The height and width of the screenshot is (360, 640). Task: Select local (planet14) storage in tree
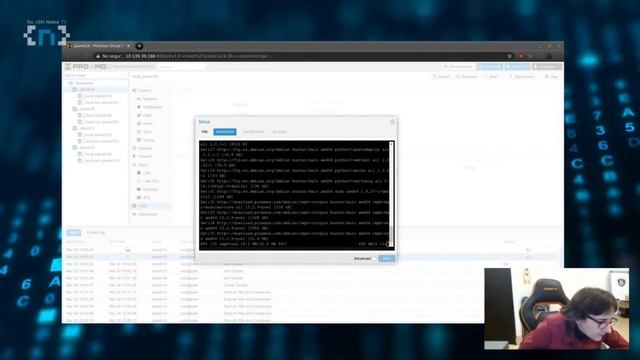[95, 96]
